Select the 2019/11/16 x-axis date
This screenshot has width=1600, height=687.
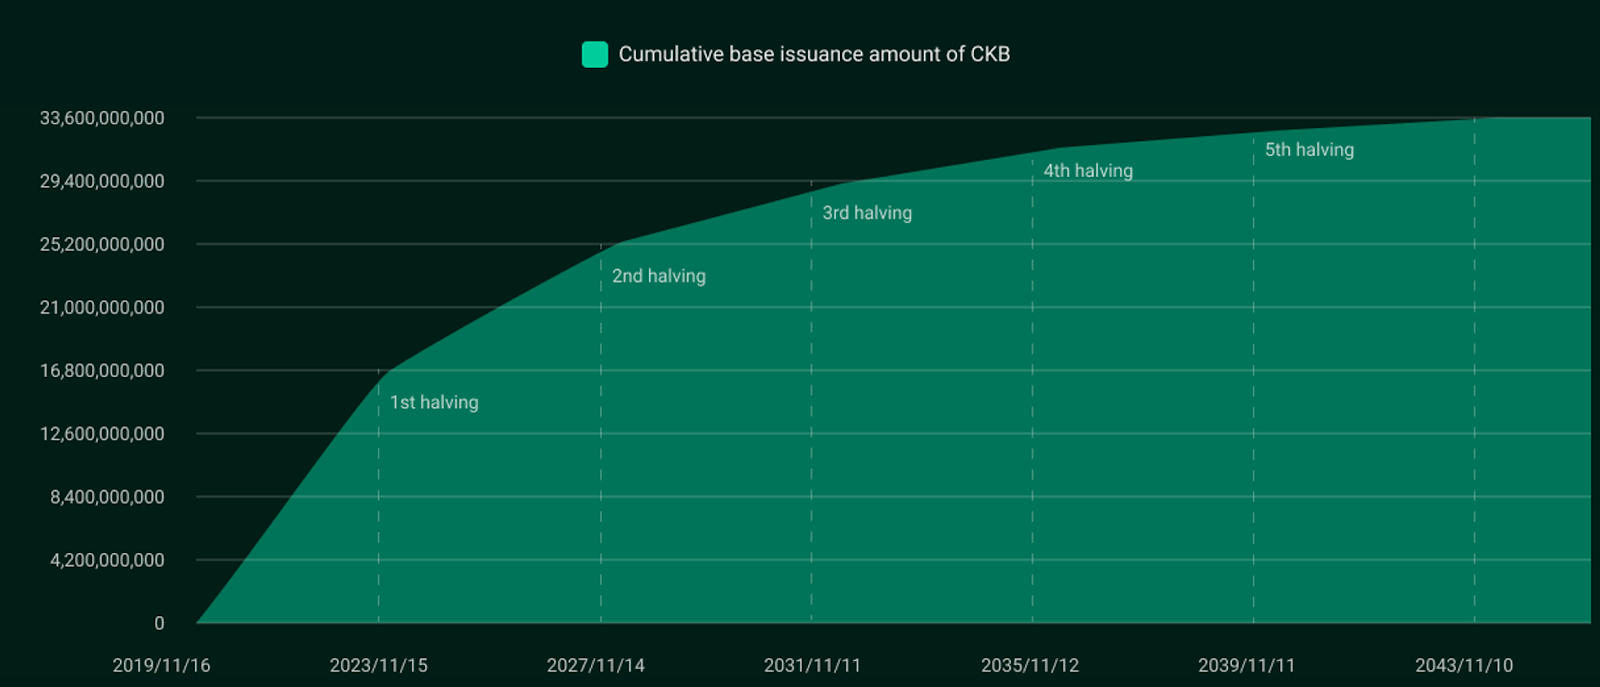pyautogui.click(x=161, y=665)
